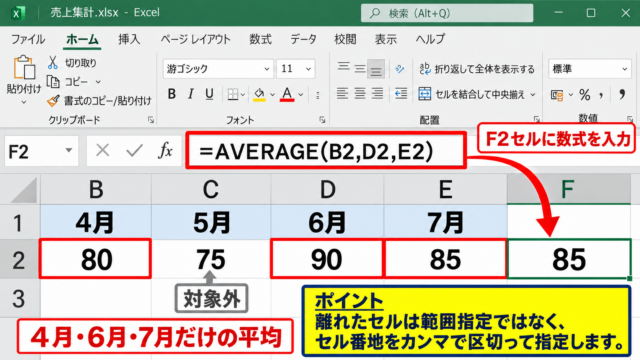Click the select-all corner triangle

[24, 191]
